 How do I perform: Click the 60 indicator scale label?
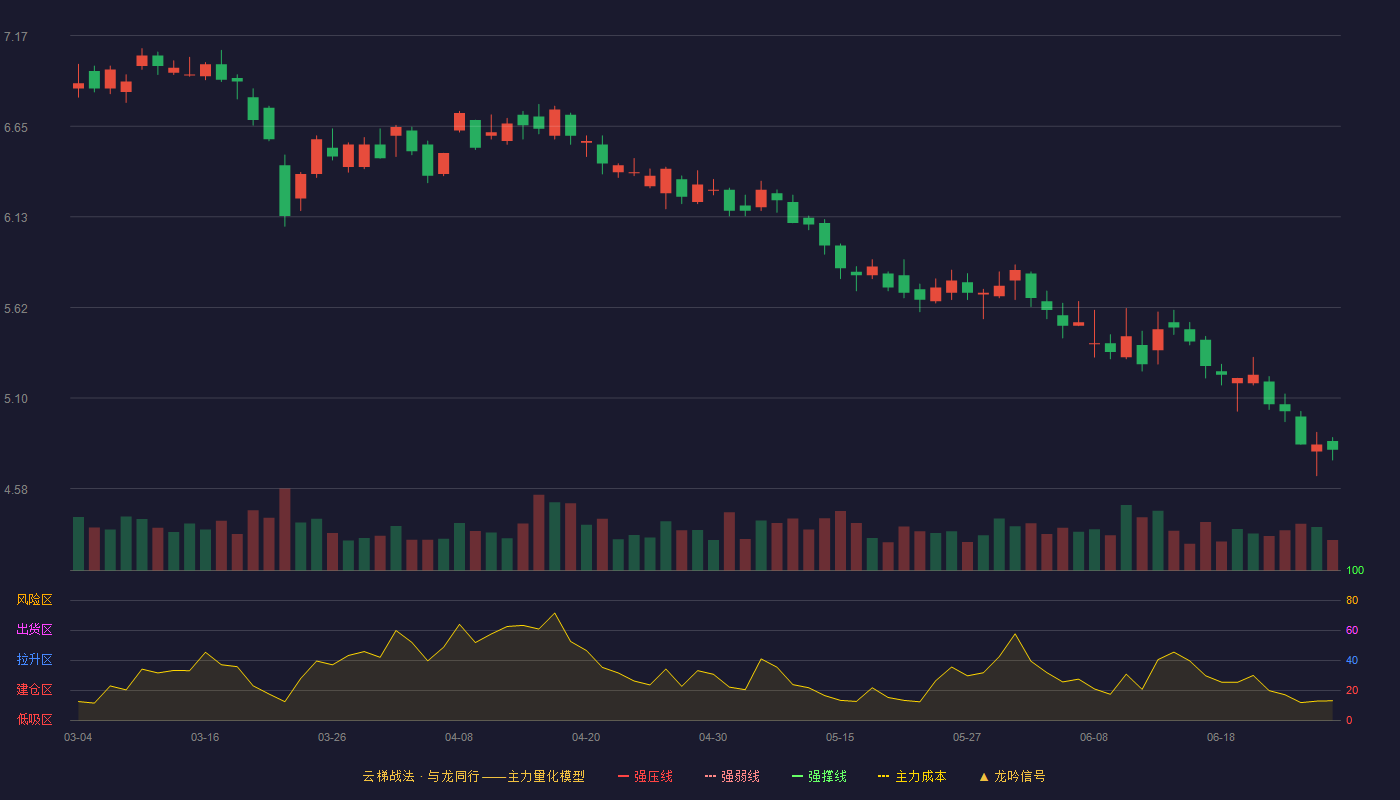[1352, 631]
